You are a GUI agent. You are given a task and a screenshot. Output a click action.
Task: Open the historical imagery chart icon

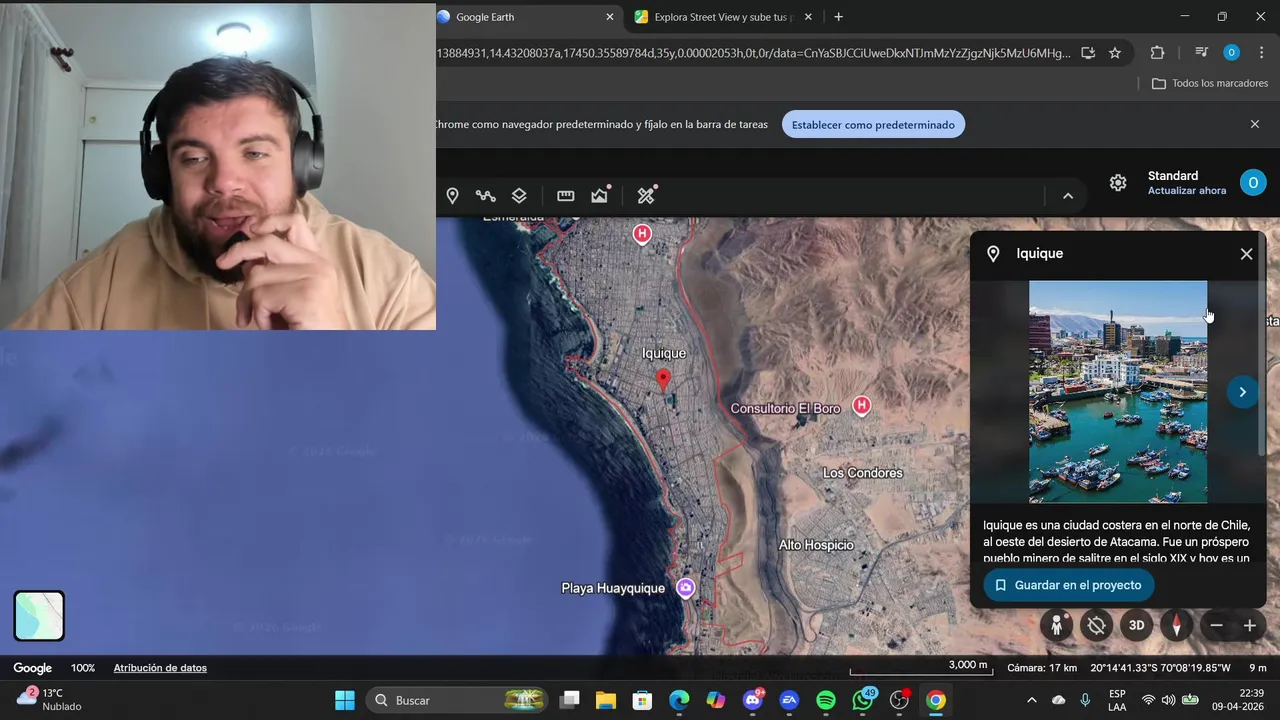point(600,196)
